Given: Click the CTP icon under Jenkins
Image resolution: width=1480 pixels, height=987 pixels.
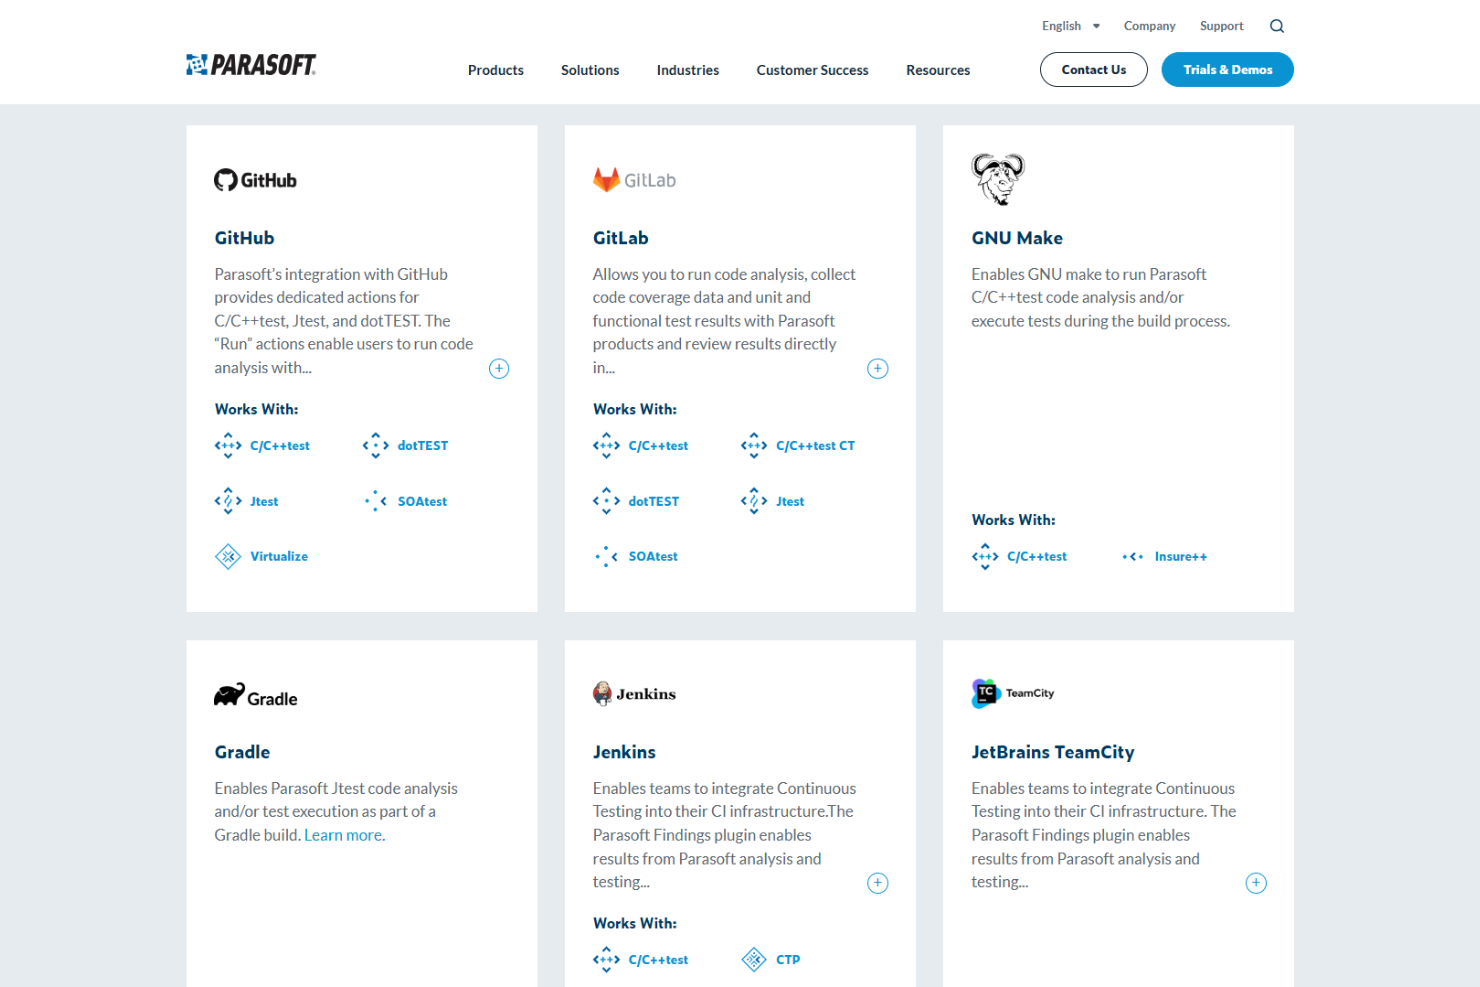Looking at the screenshot, I should tap(754, 959).
